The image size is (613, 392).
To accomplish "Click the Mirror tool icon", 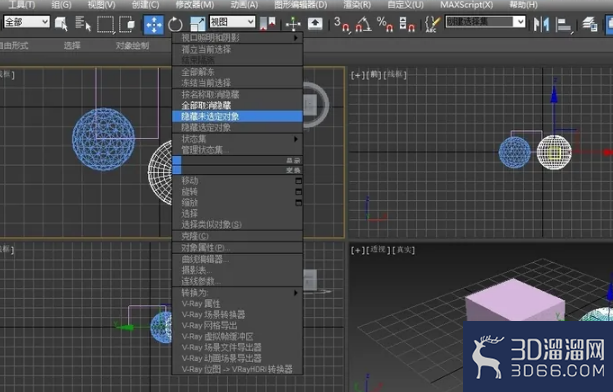I will 541,24.
